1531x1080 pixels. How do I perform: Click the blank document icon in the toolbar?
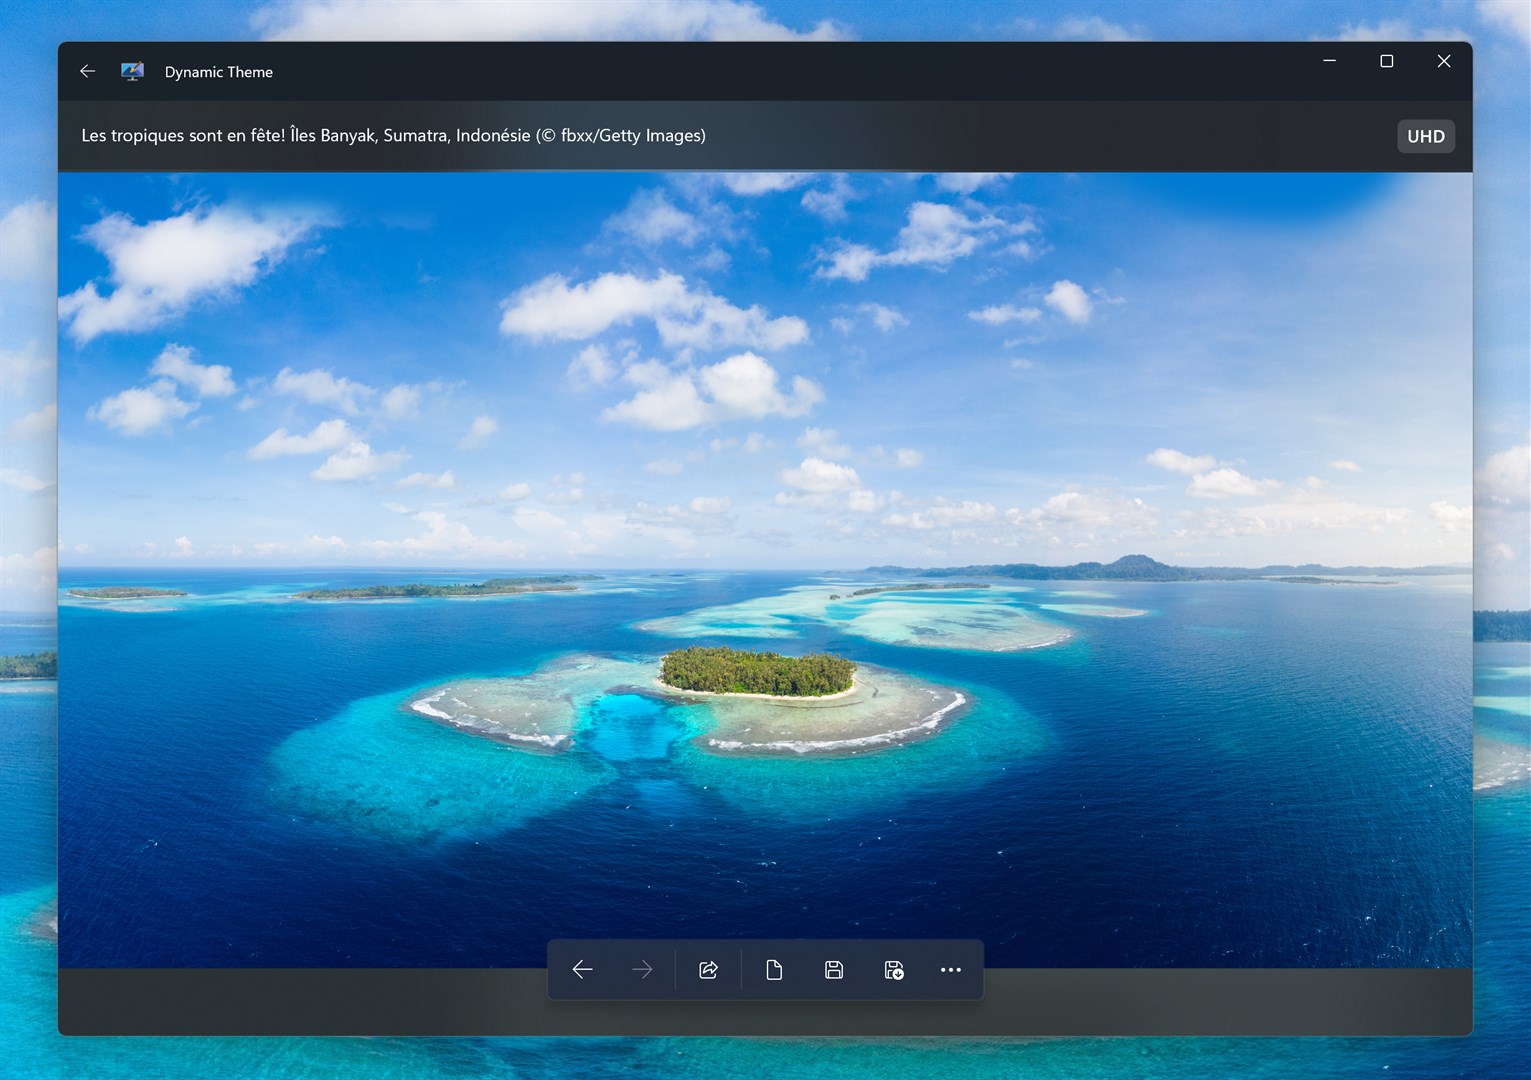point(773,969)
